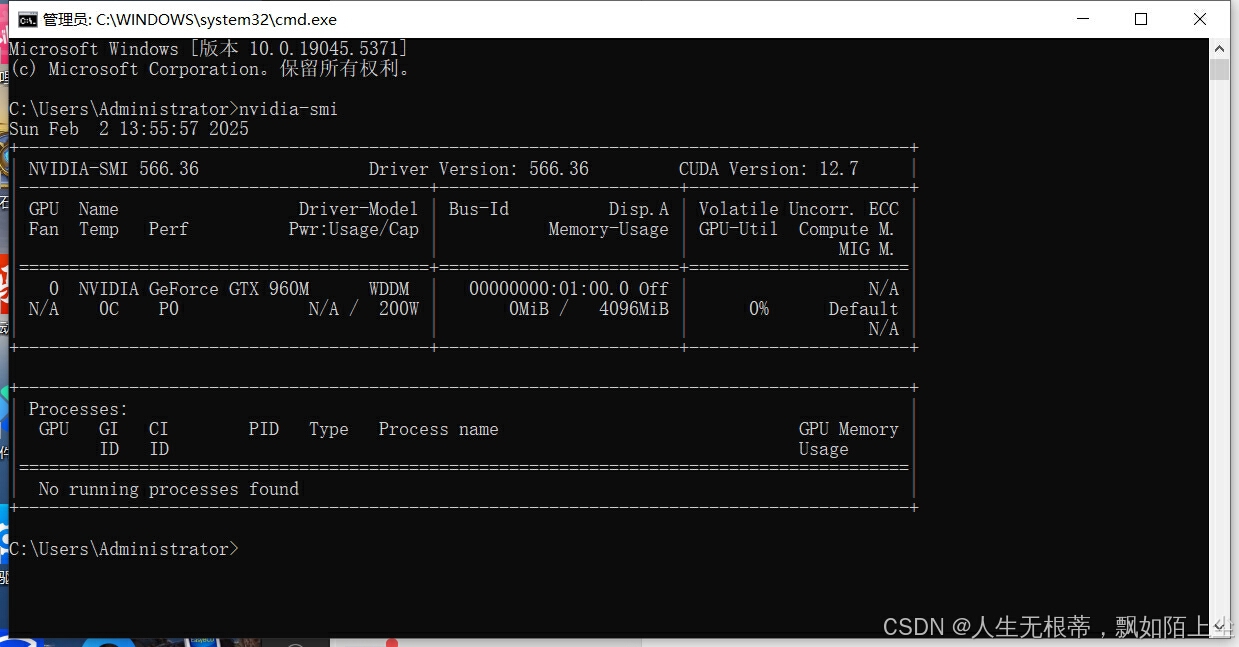This screenshot has width=1239, height=647.
Task: Click the 'GPU-Util' column header
Action: click(738, 229)
